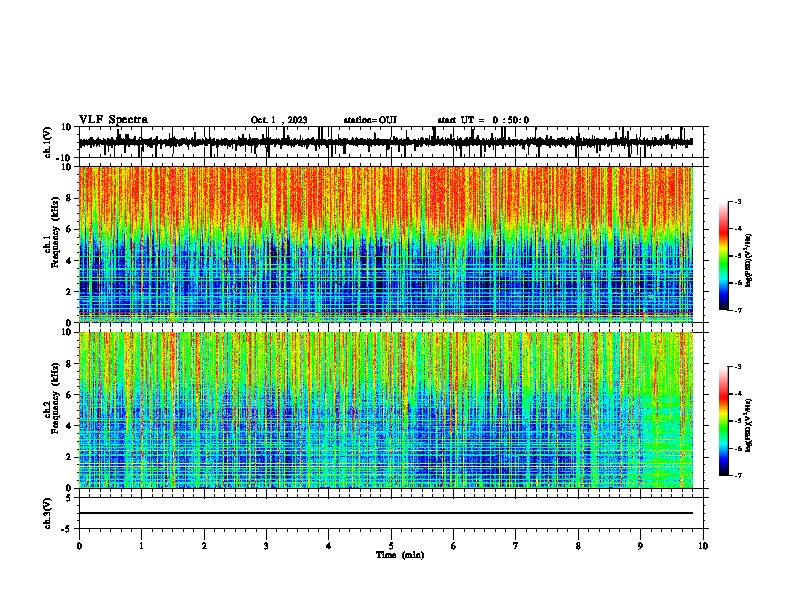The image size is (792, 612).
Task: Click the "-7" label on ch.2 color scale
Action: tap(737, 476)
